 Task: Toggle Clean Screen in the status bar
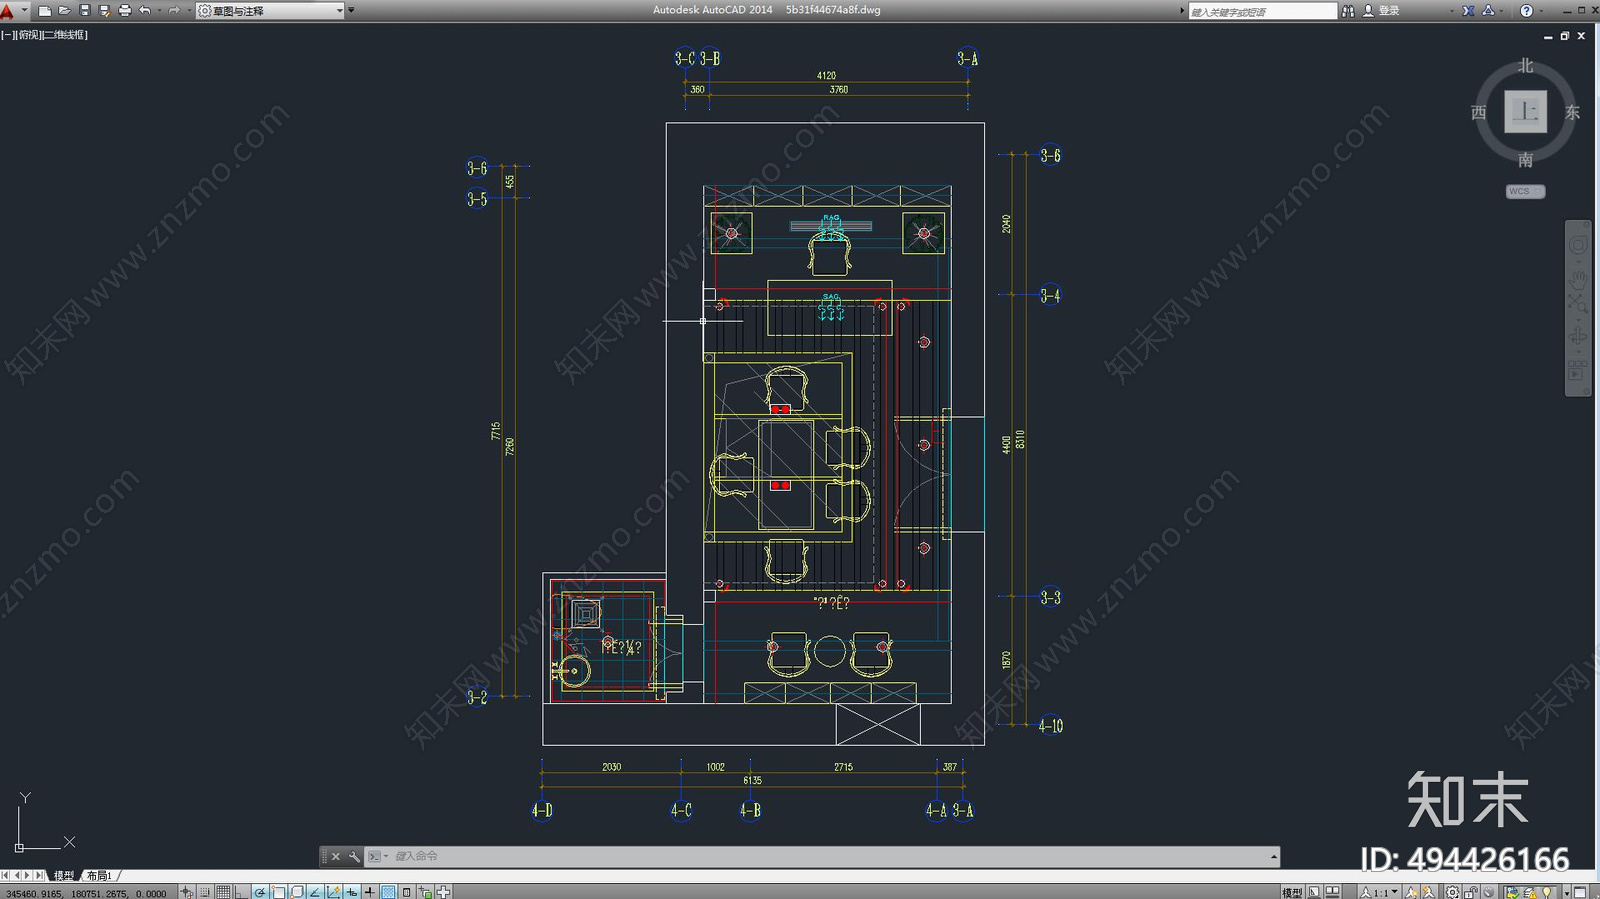coord(1581,892)
